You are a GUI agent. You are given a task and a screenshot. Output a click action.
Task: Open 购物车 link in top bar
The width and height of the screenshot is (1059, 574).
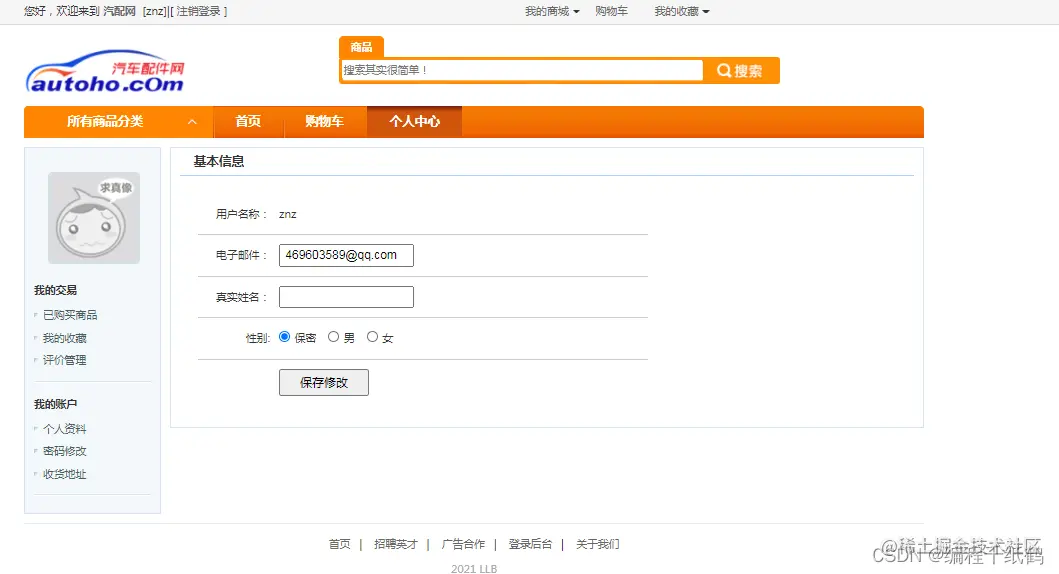click(x=611, y=11)
